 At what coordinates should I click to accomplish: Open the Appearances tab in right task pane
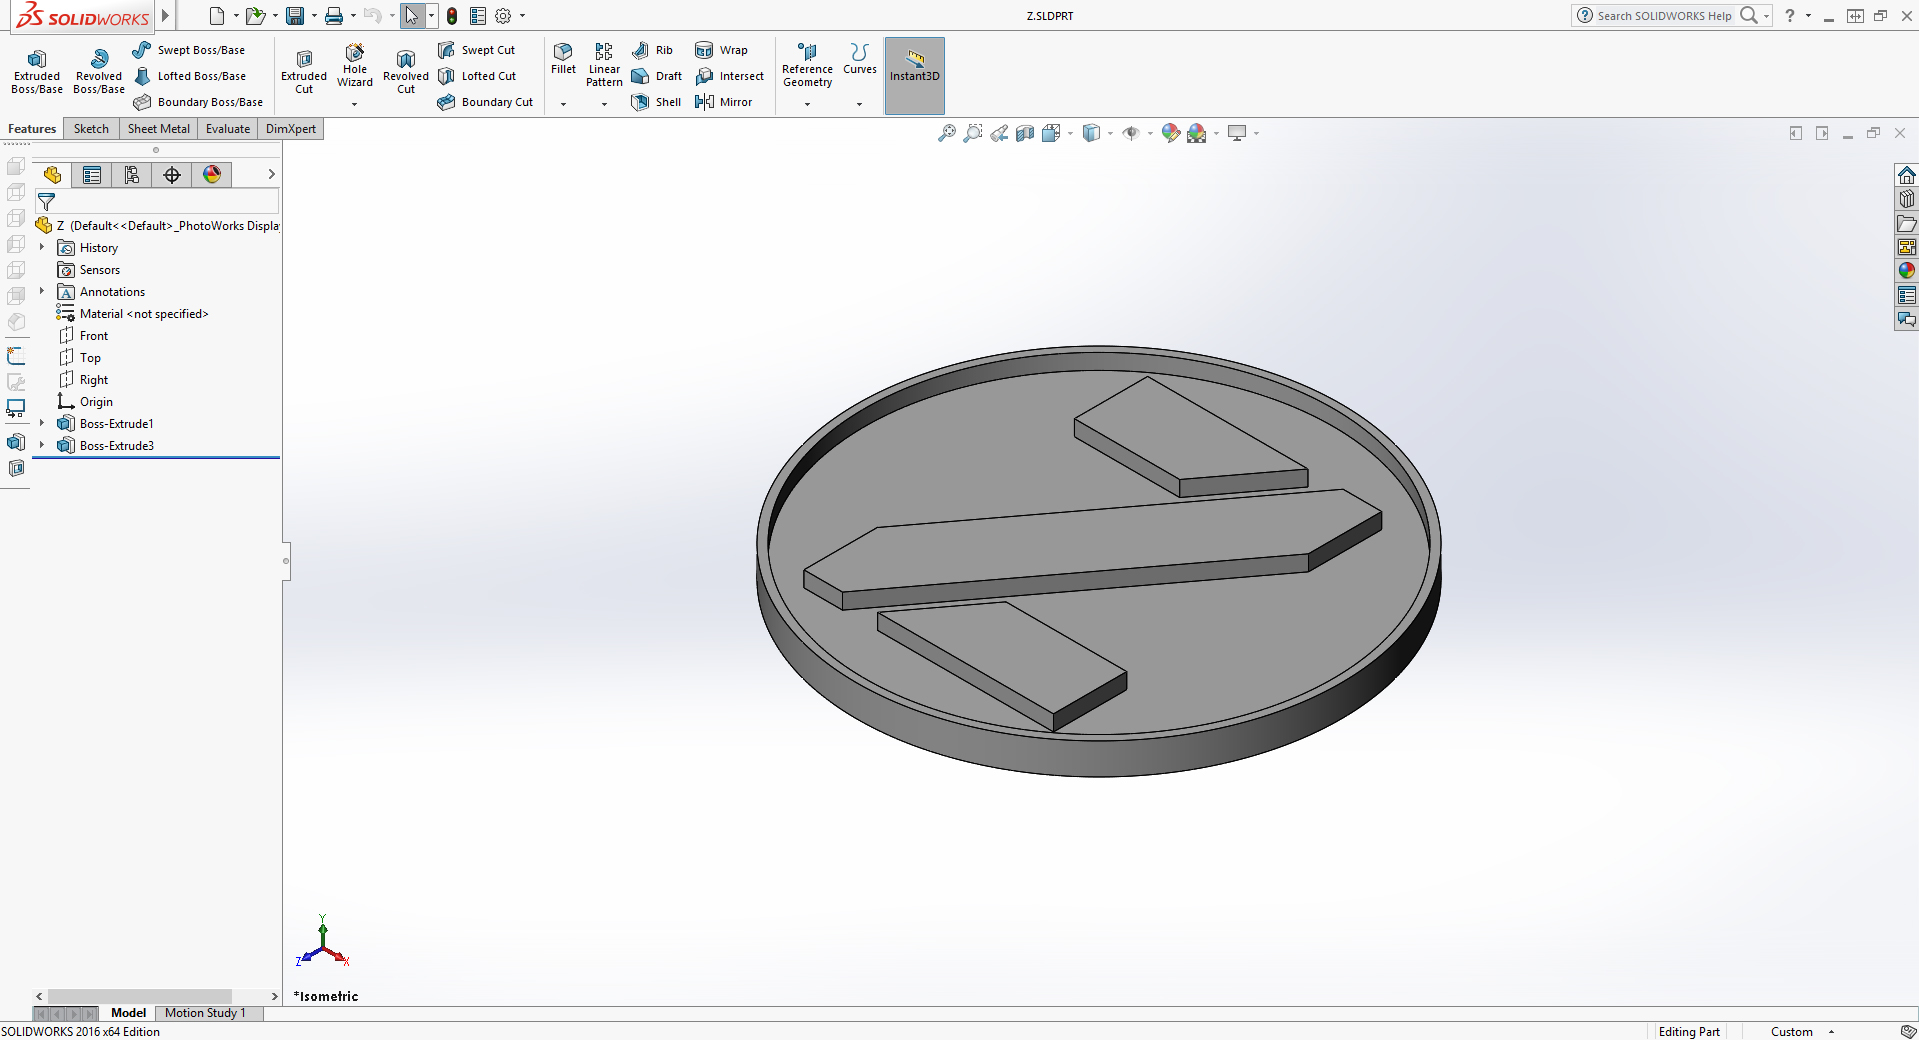click(1906, 271)
